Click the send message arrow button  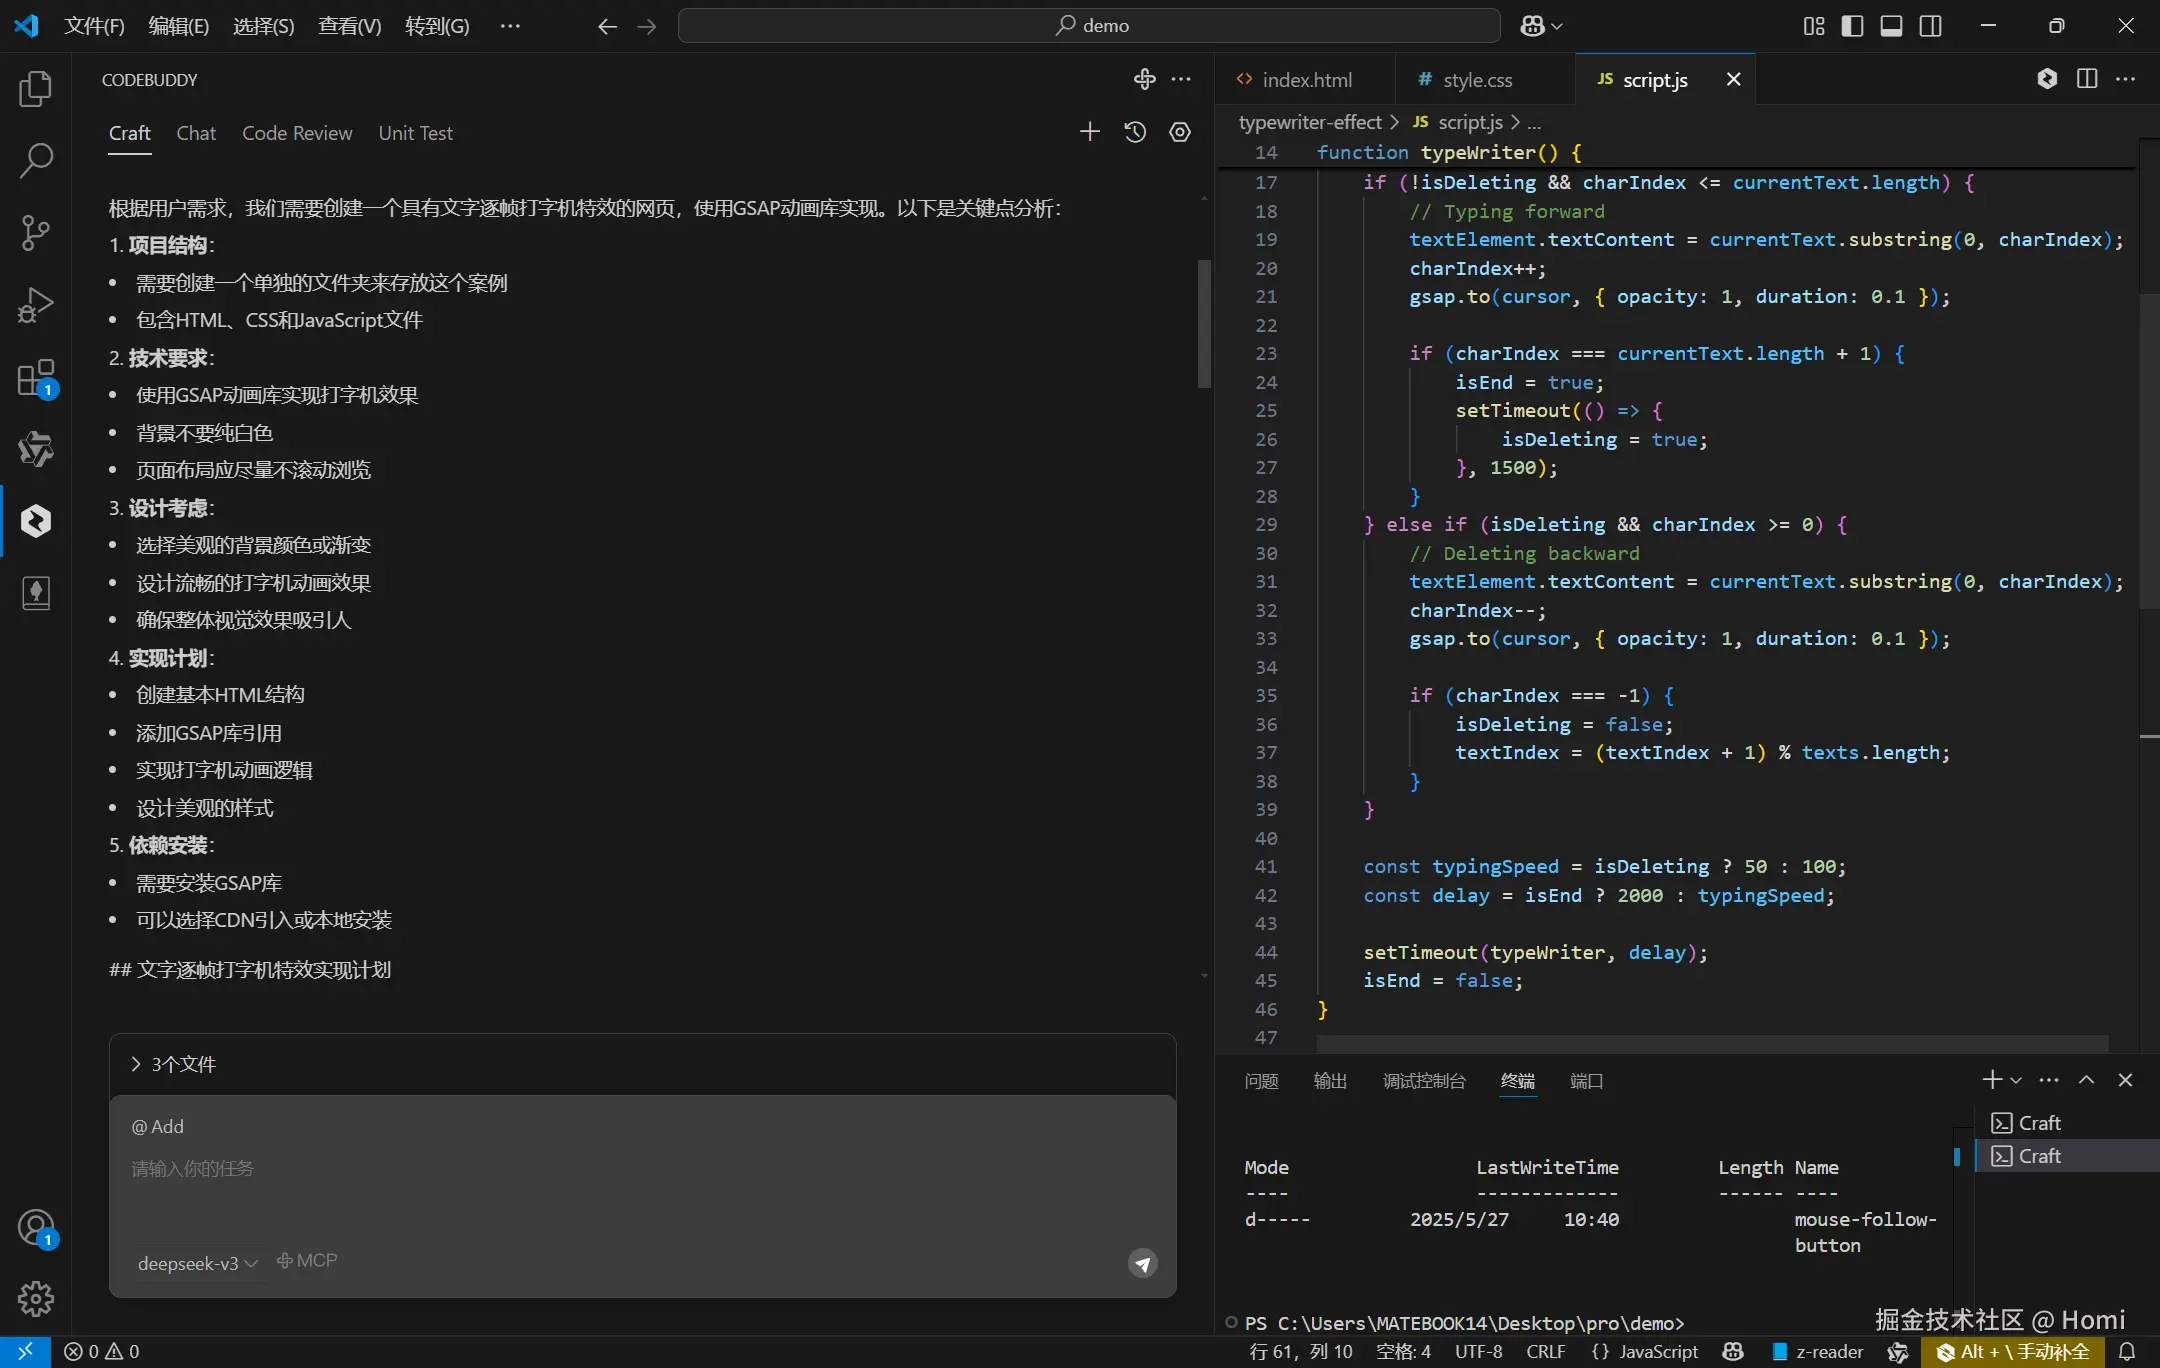1143,1263
